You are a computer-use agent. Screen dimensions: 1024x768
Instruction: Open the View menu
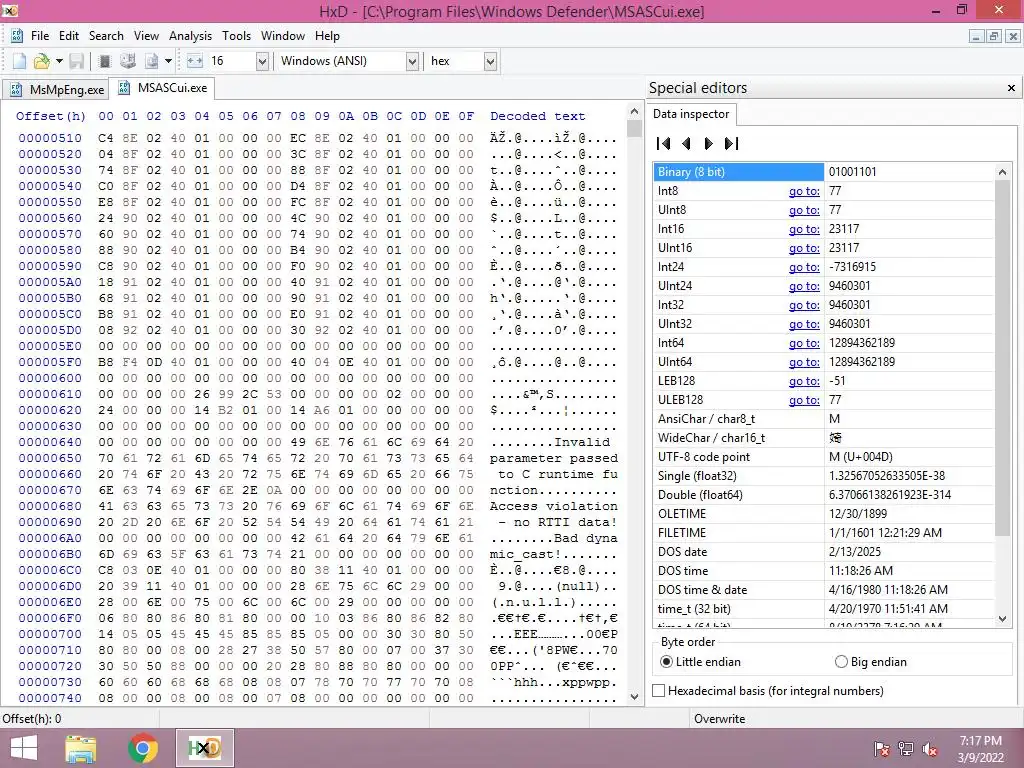[x=146, y=36]
